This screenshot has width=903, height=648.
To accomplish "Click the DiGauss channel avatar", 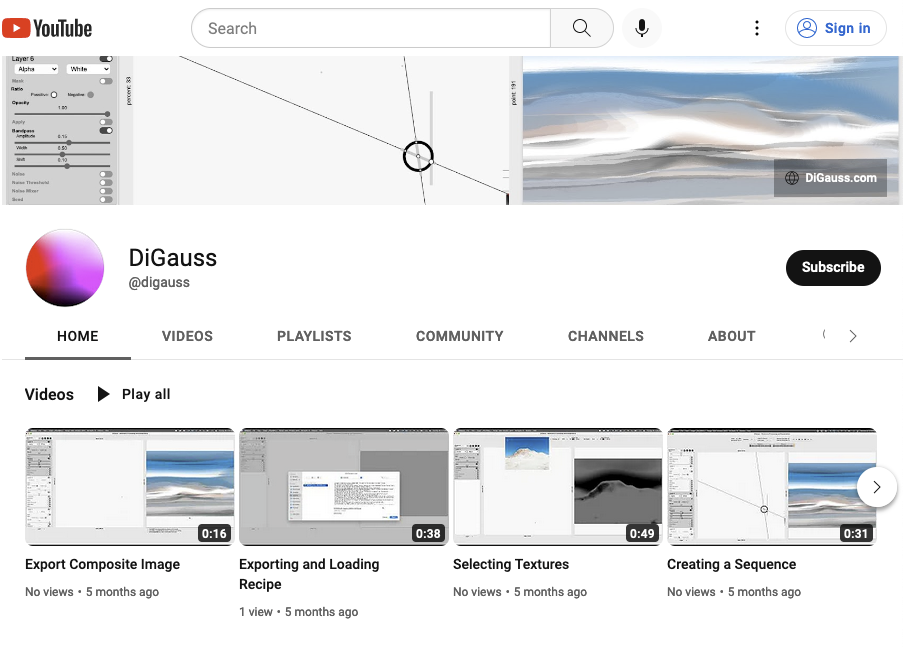I will pyautogui.click(x=65, y=268).
